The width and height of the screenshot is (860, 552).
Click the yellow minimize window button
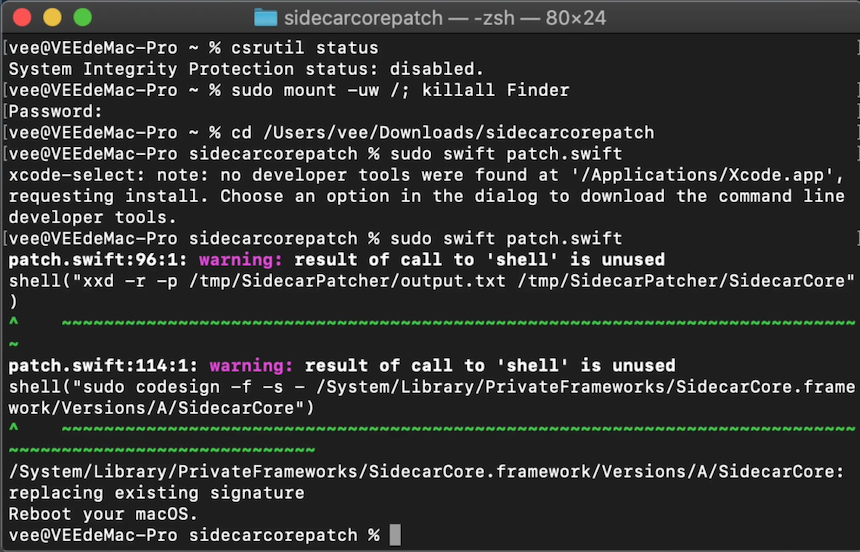tap(52, 17)
